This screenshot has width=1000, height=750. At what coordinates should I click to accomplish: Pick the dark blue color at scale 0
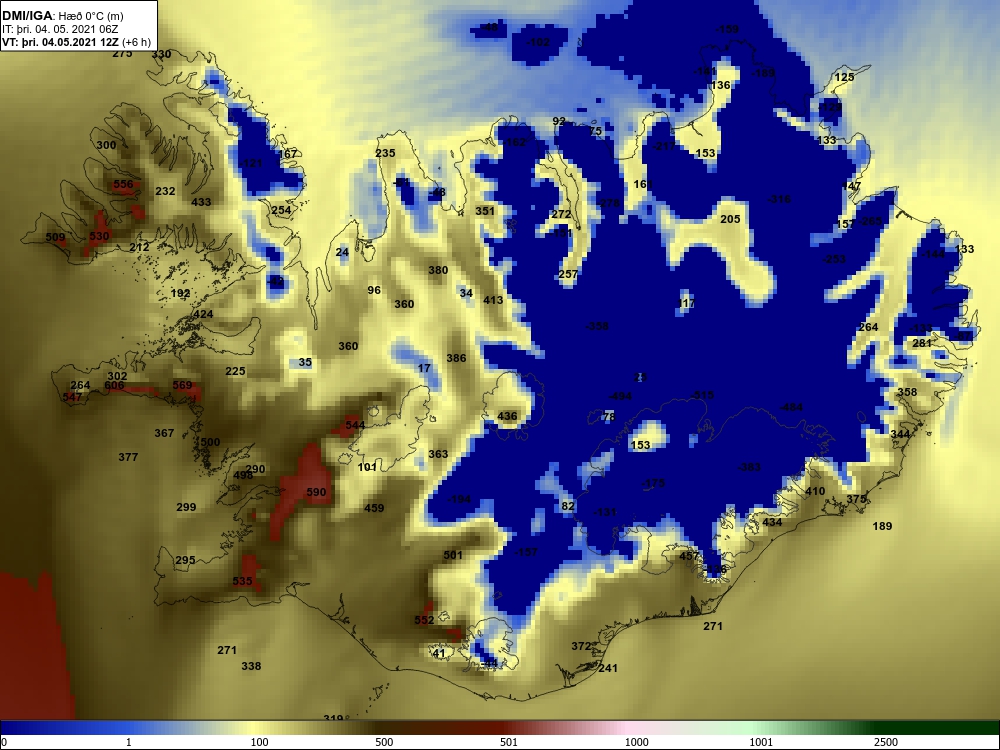5,728
